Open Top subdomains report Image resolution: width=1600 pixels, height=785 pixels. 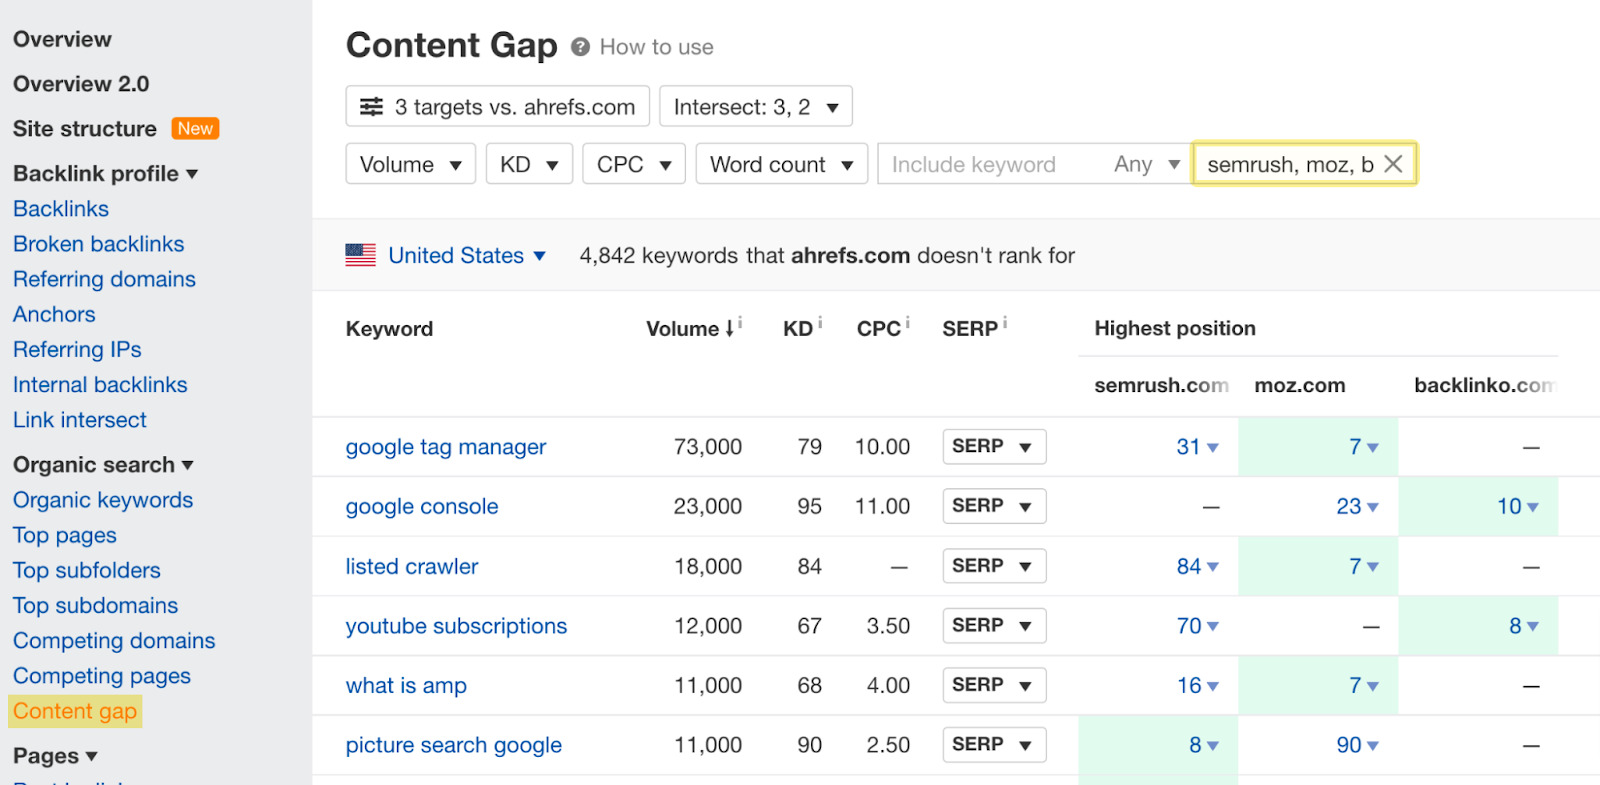(95, 605)
